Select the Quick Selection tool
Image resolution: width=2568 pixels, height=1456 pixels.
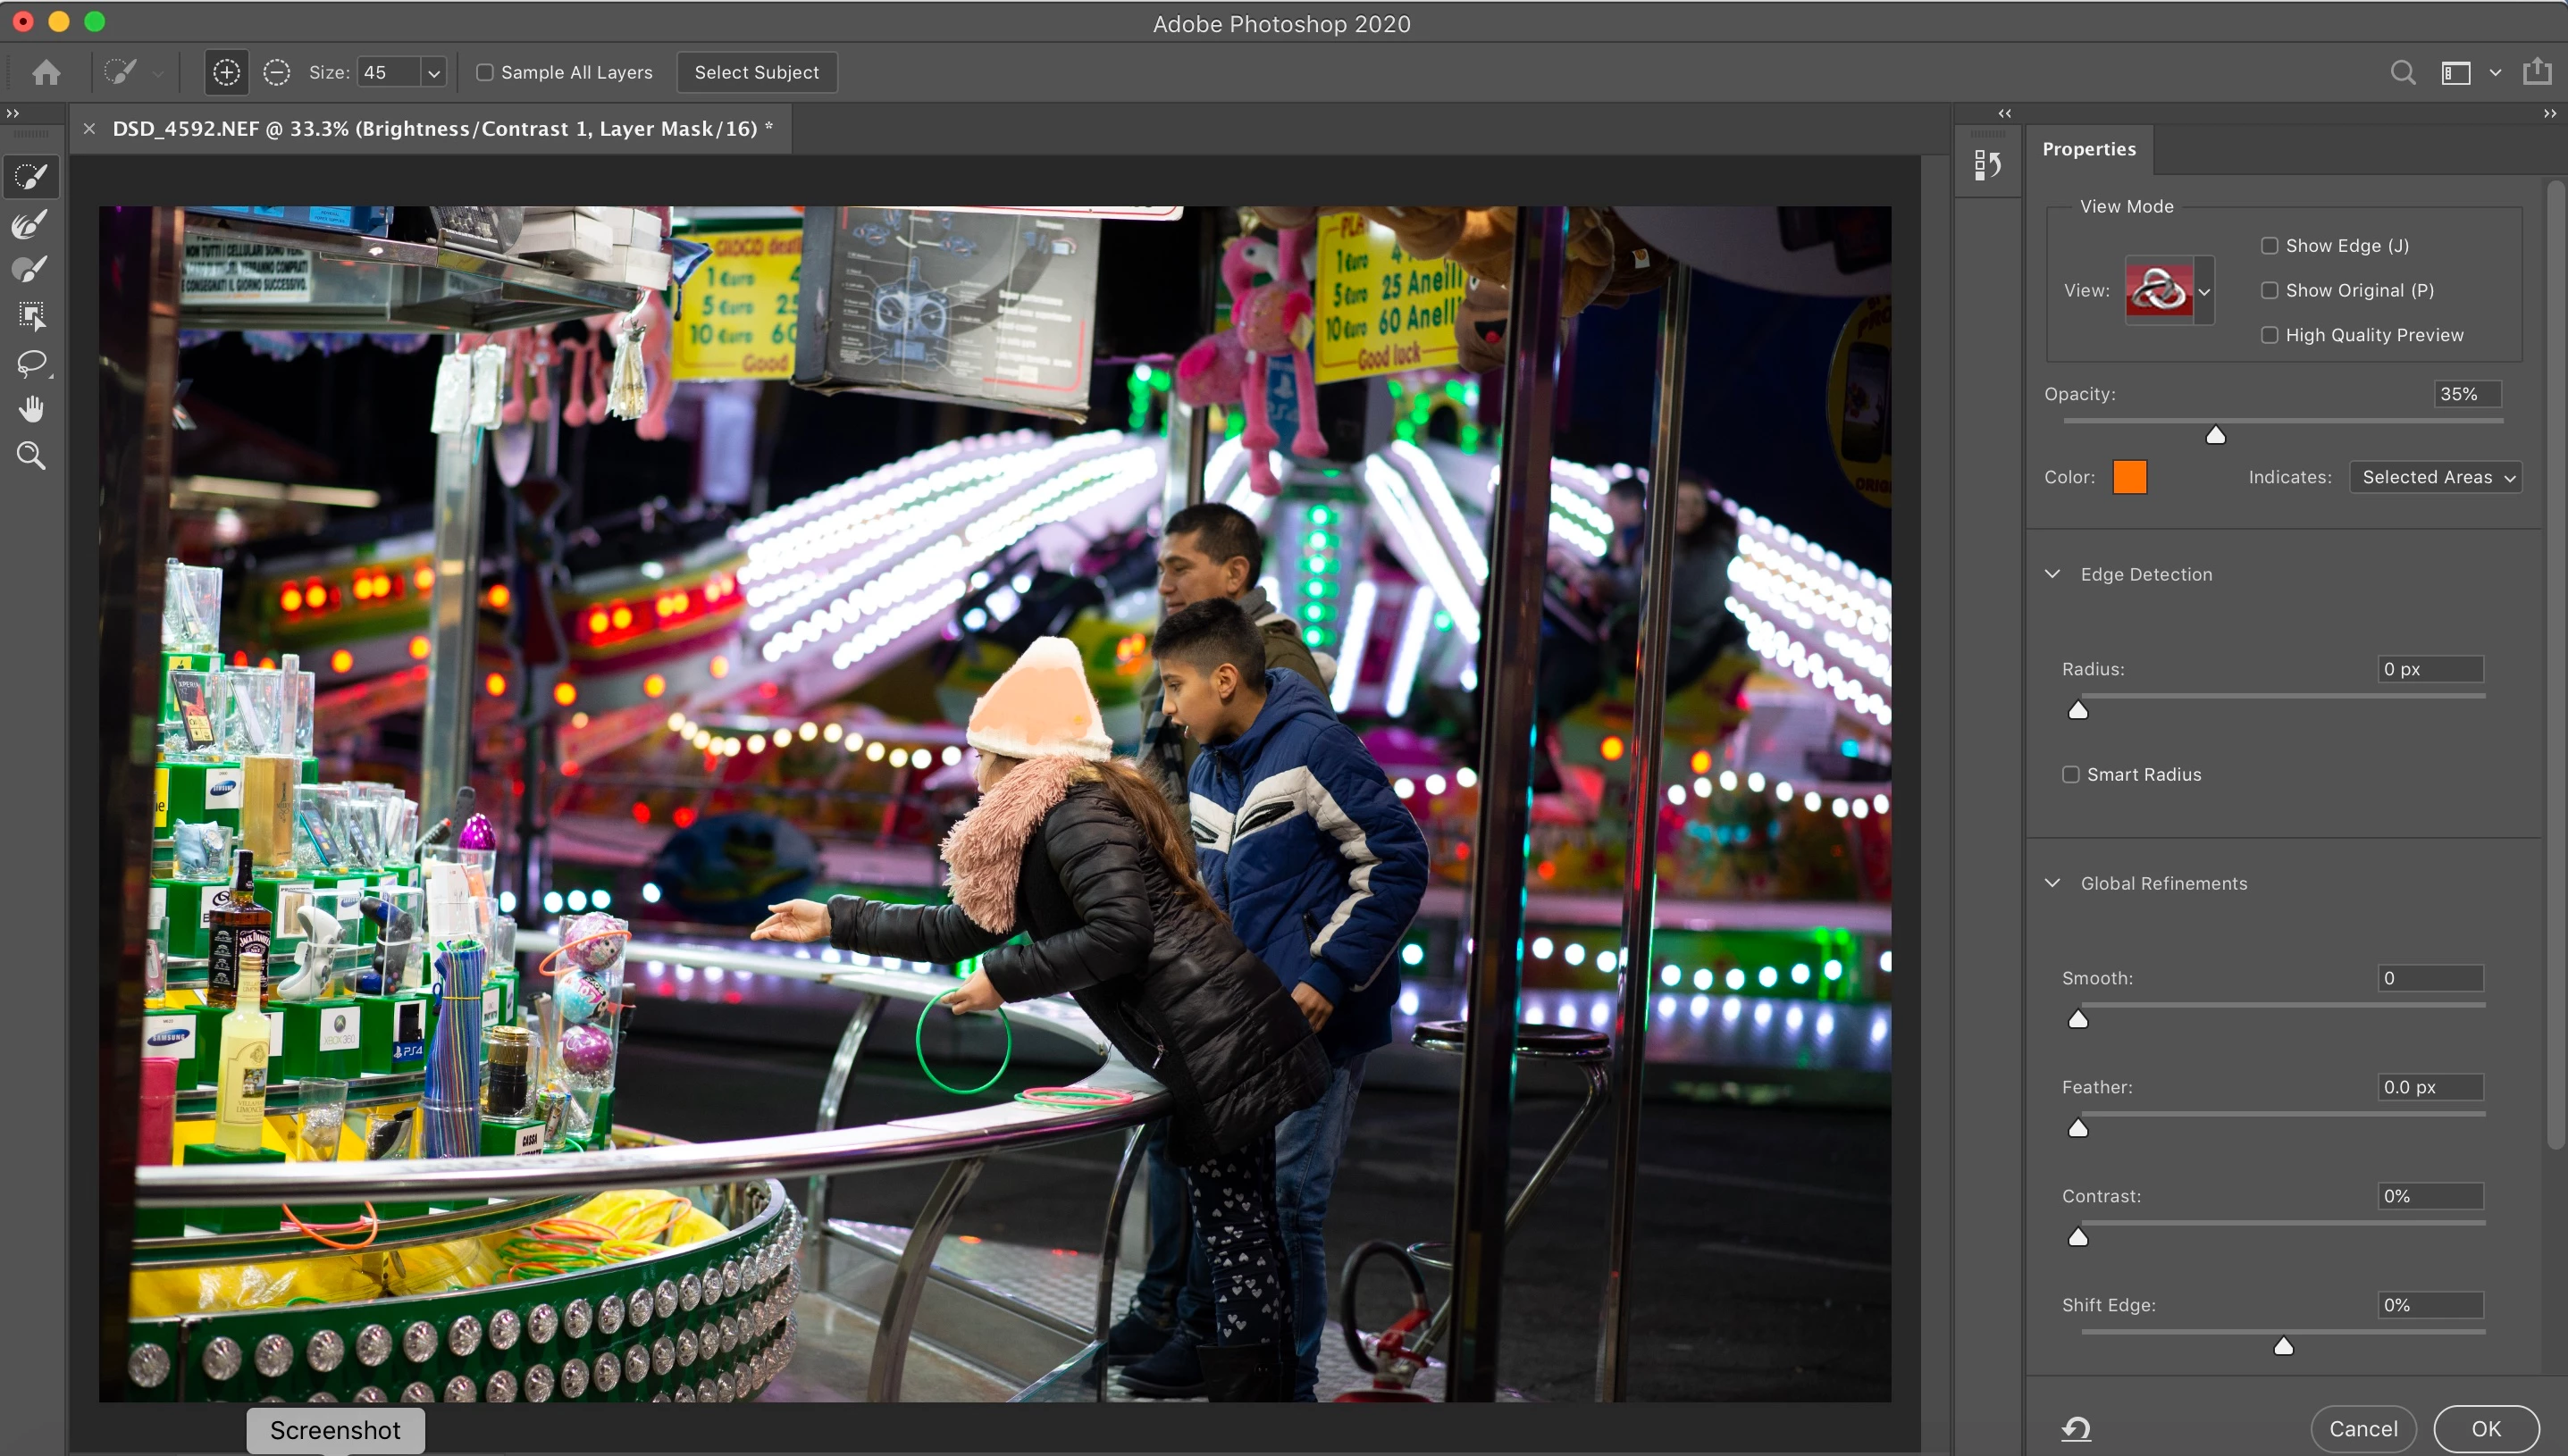(x=31, y=178)
